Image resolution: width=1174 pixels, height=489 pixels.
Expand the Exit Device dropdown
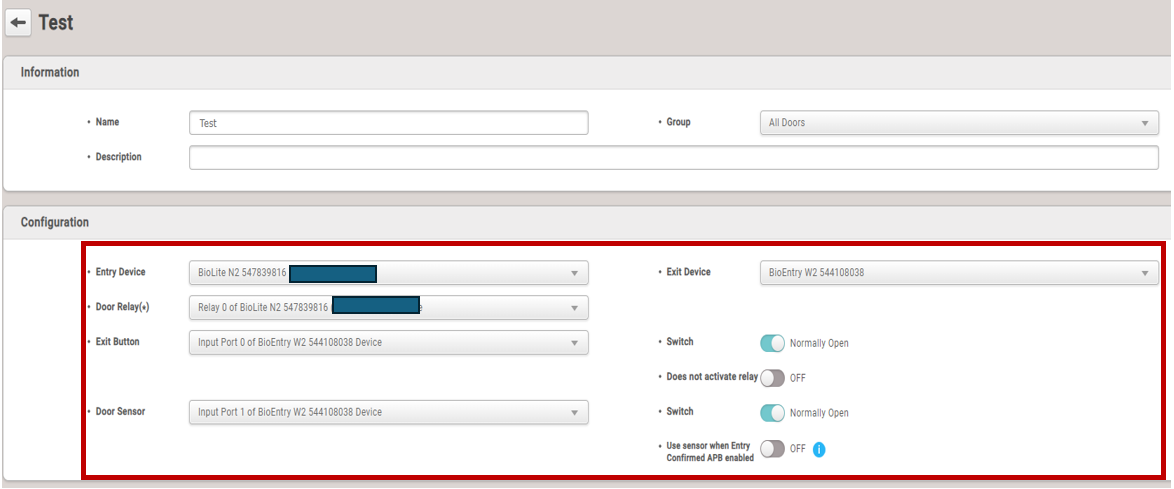pyautogui.click(x=958, y=273)
